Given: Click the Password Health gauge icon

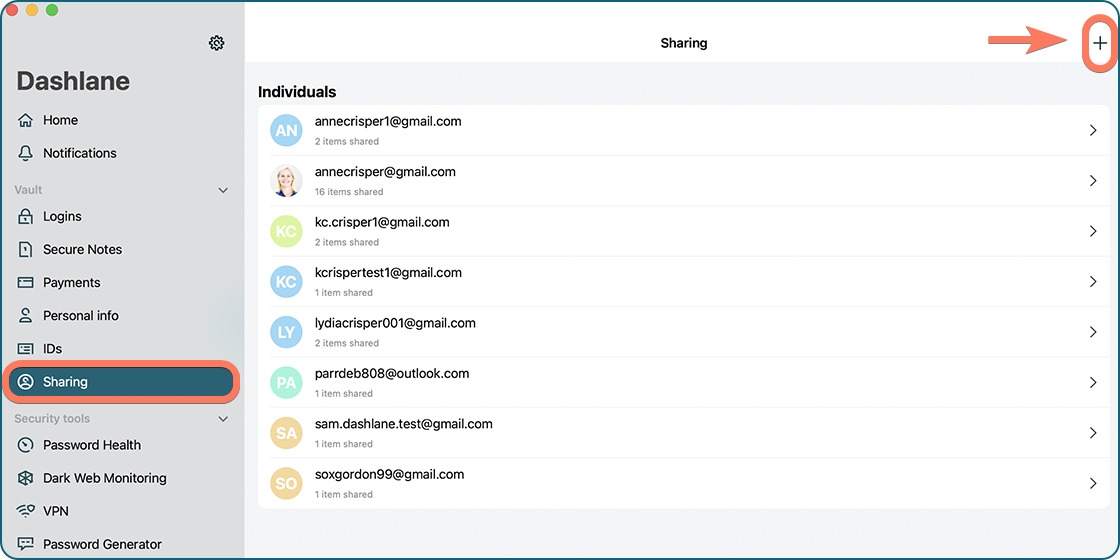Looking at the screenshot, I should (26, 445).
